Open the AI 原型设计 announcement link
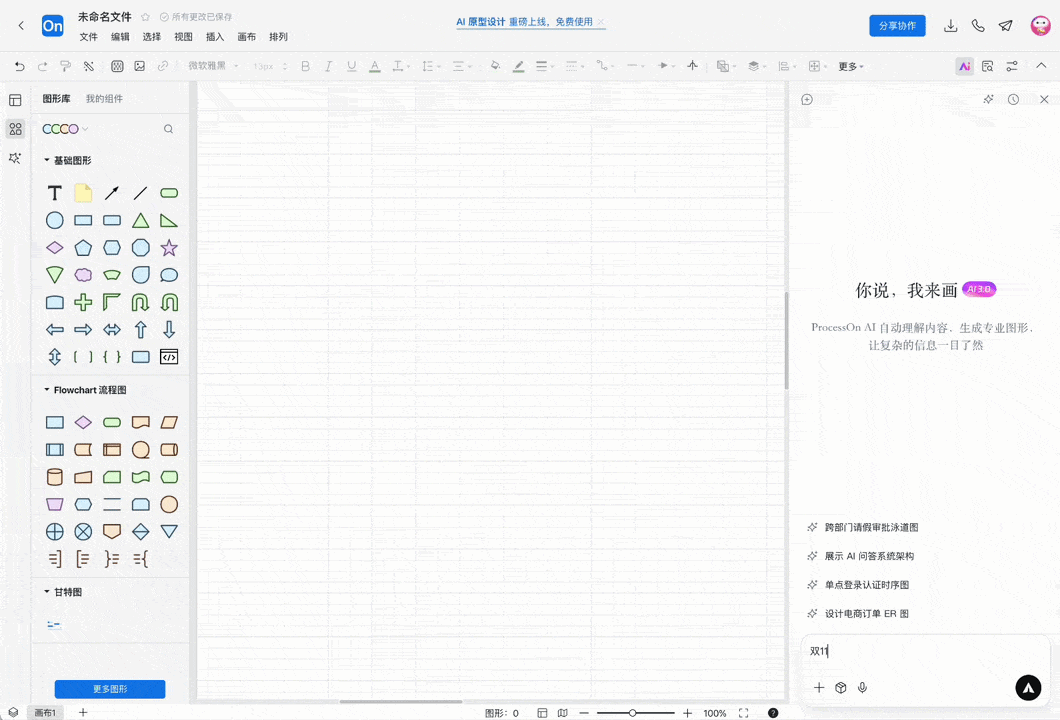Image resolution: width=1060 pixels, height=720 pixels. coord(525,22)
